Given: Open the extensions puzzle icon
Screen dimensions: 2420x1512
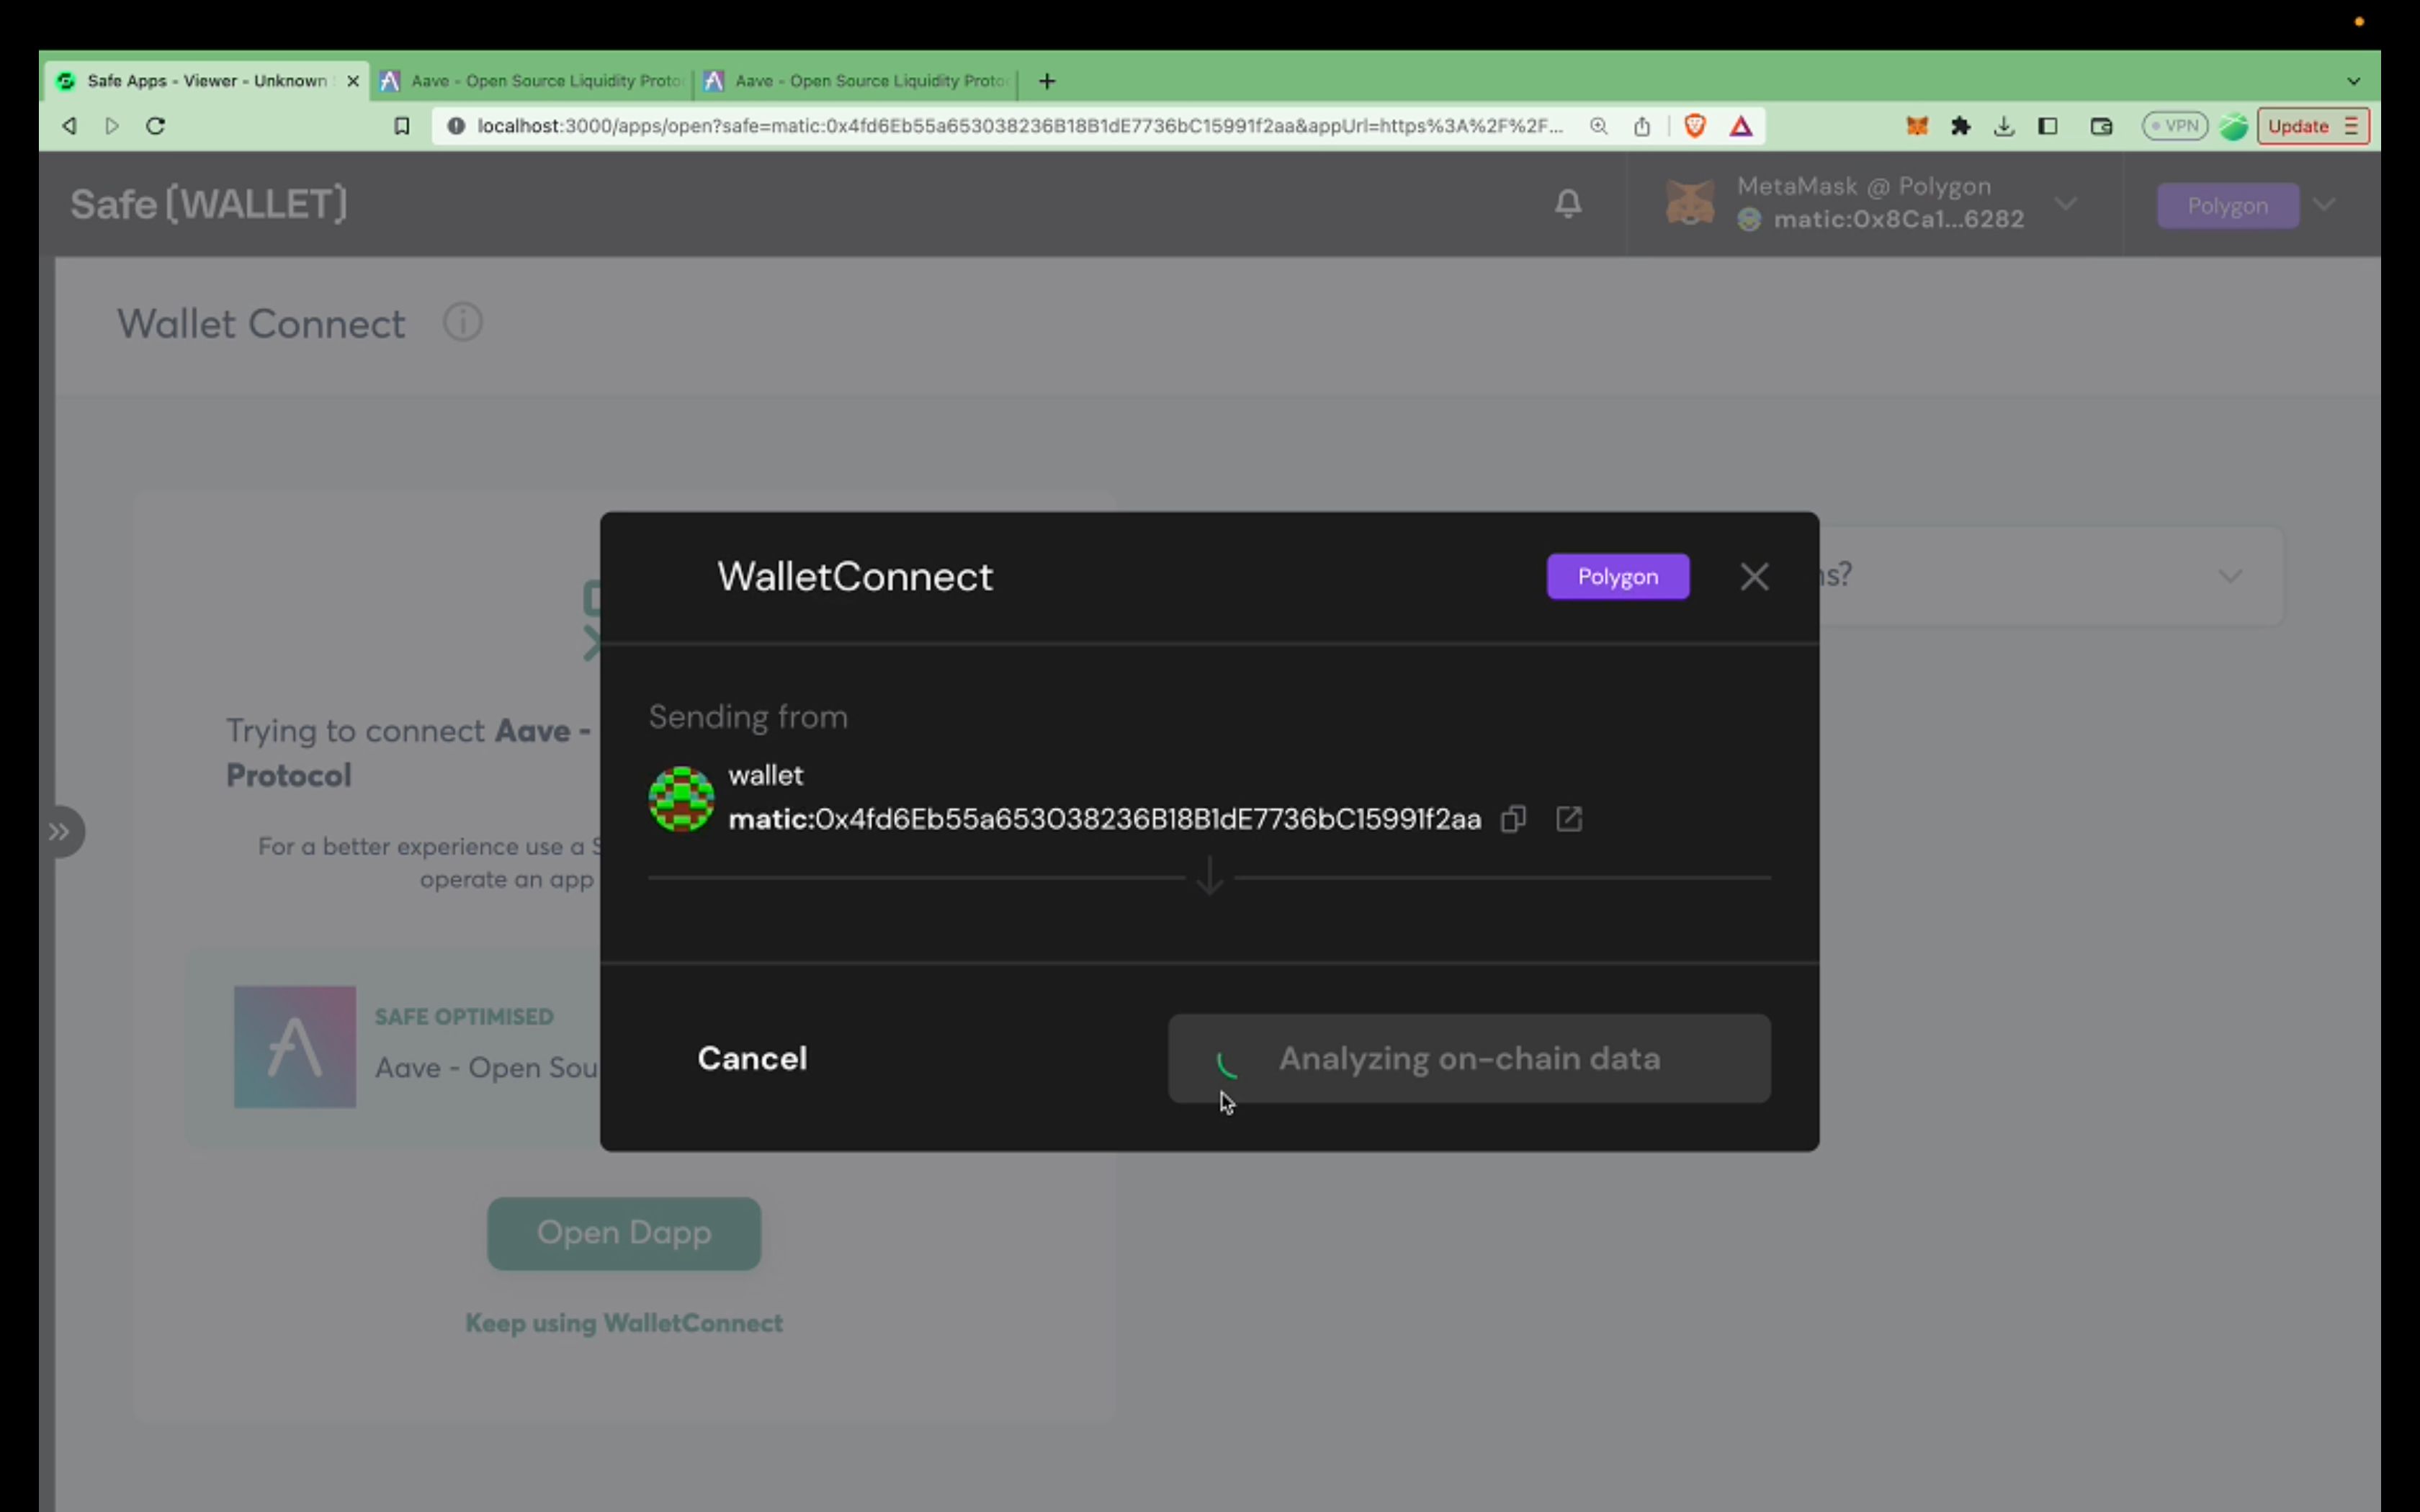Looking at the screenshot, I should coord(1960,126).
